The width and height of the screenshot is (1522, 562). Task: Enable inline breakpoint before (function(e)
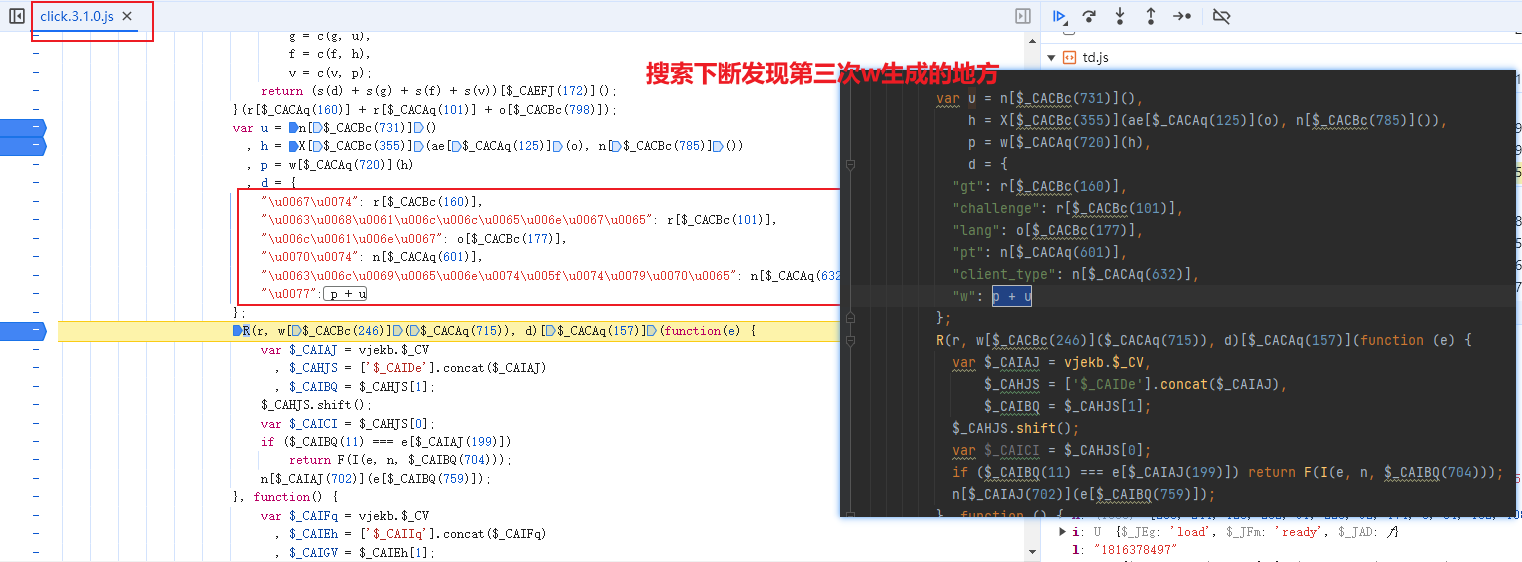click(652, 330)
